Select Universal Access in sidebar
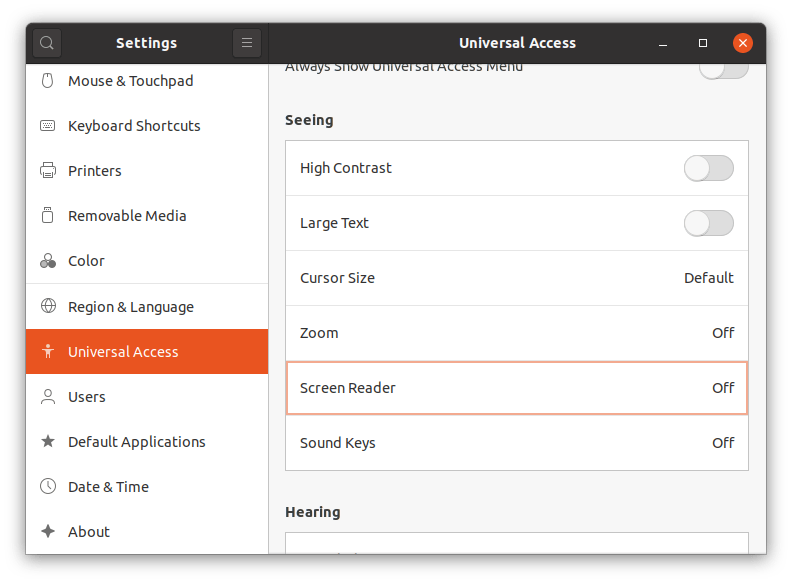The width and height of the screenshot is (792, 583). [x=147, y=352]
